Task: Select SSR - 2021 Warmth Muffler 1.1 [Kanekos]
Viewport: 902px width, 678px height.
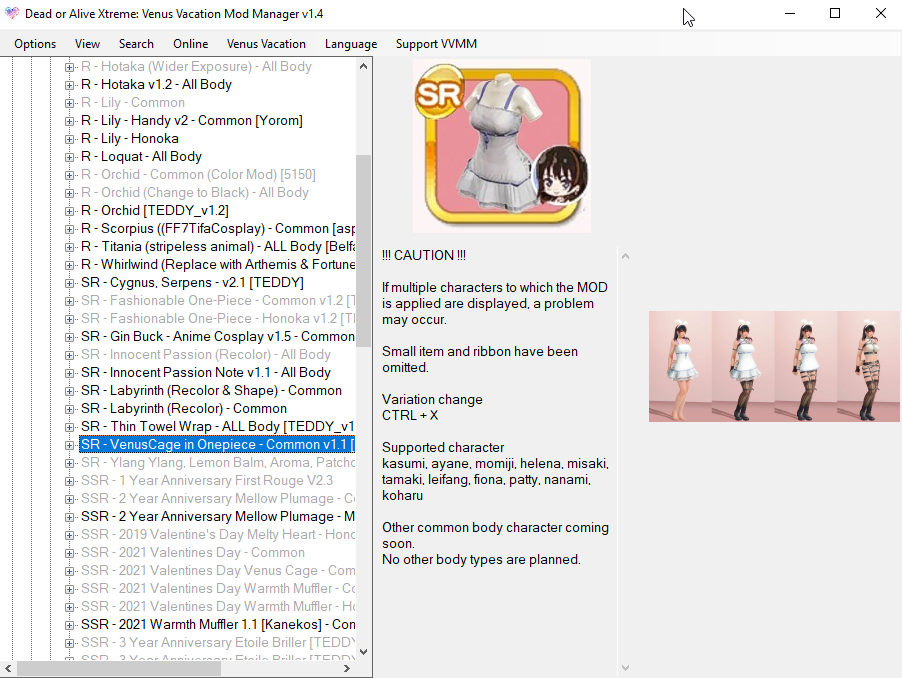Action: (x=217, y=625)
